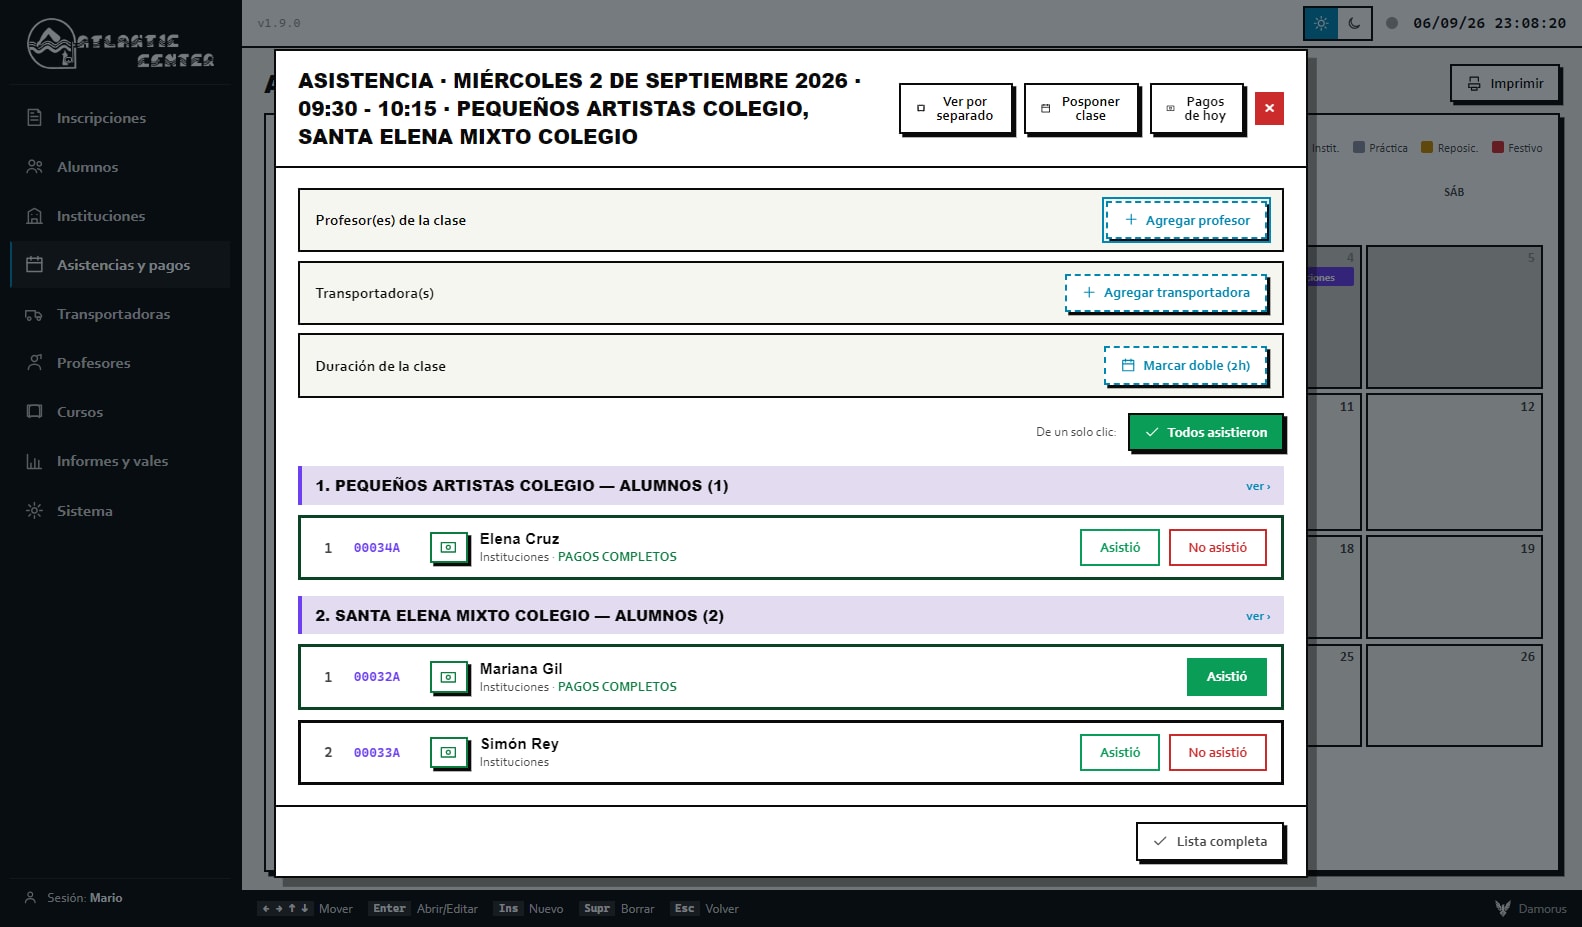Click Ver por separado button
This screenshot has height=927, width=1582.
(956, 108)
